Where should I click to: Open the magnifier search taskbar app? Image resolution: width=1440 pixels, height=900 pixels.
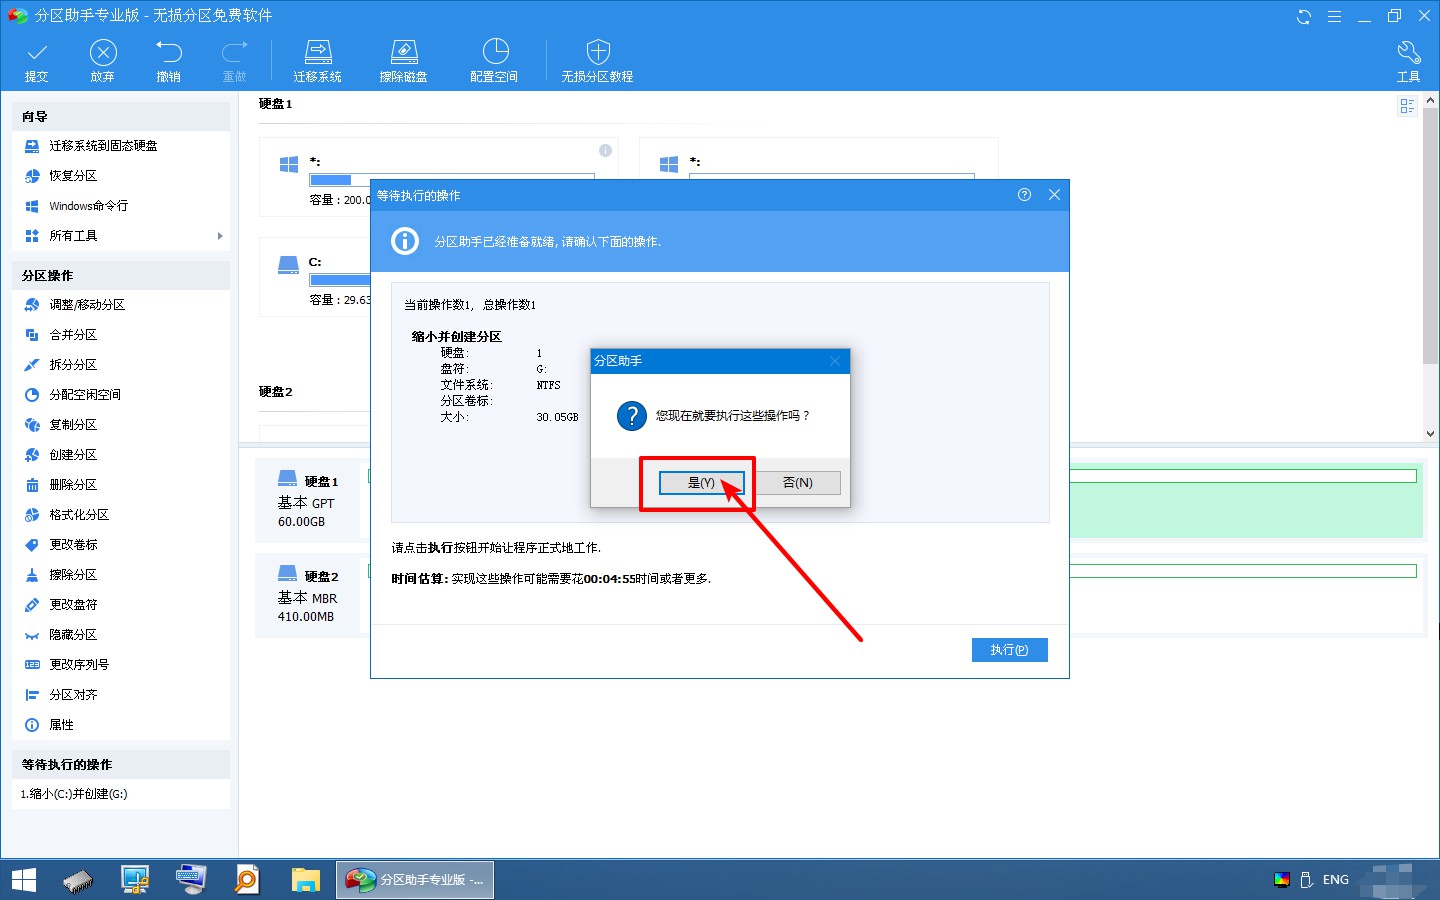point(247,880)
